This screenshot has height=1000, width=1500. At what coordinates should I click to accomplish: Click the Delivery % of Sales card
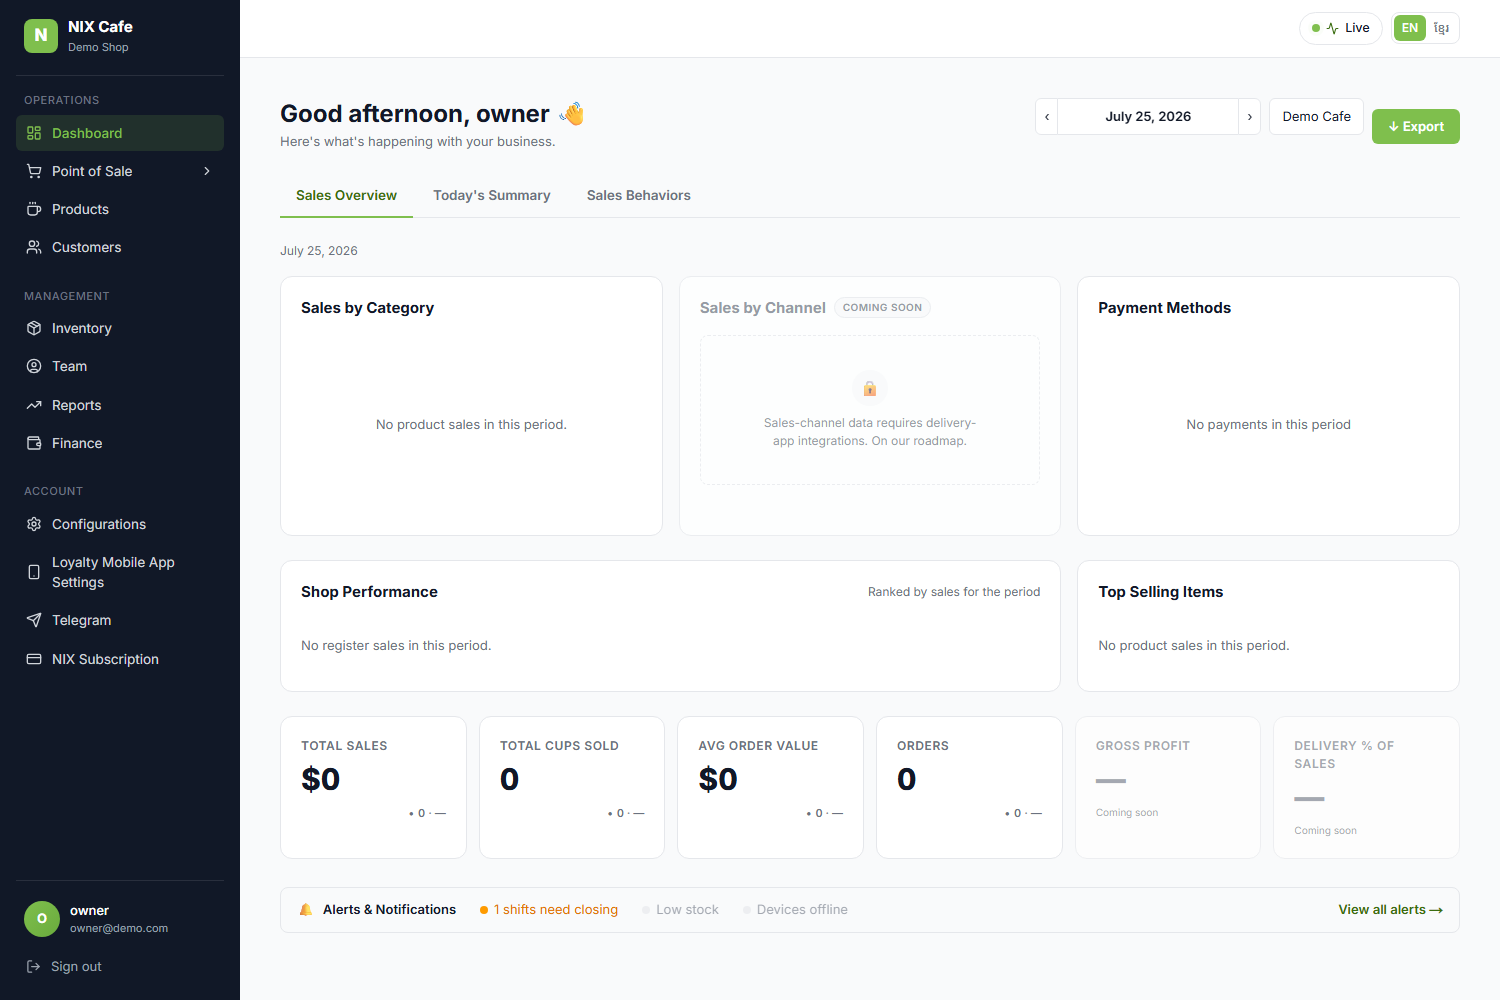coord(1366,787)
